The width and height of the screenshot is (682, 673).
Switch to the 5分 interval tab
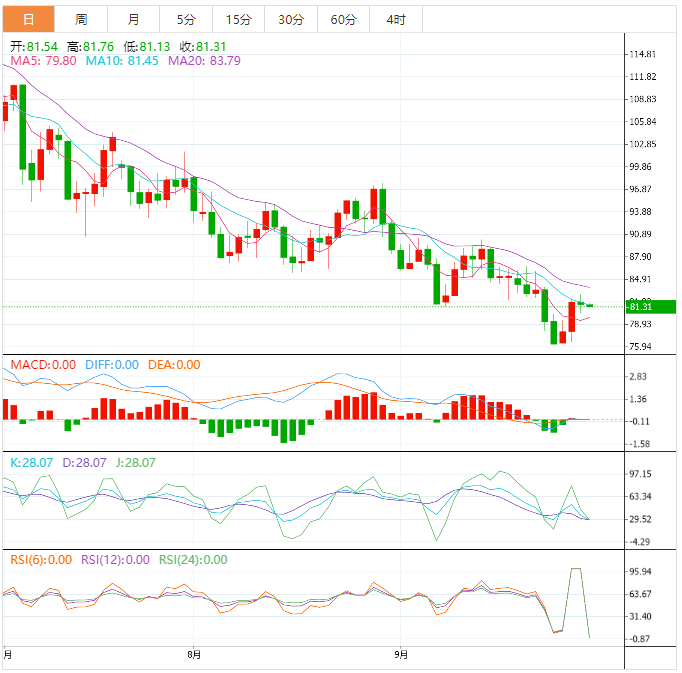pos(186,20)
